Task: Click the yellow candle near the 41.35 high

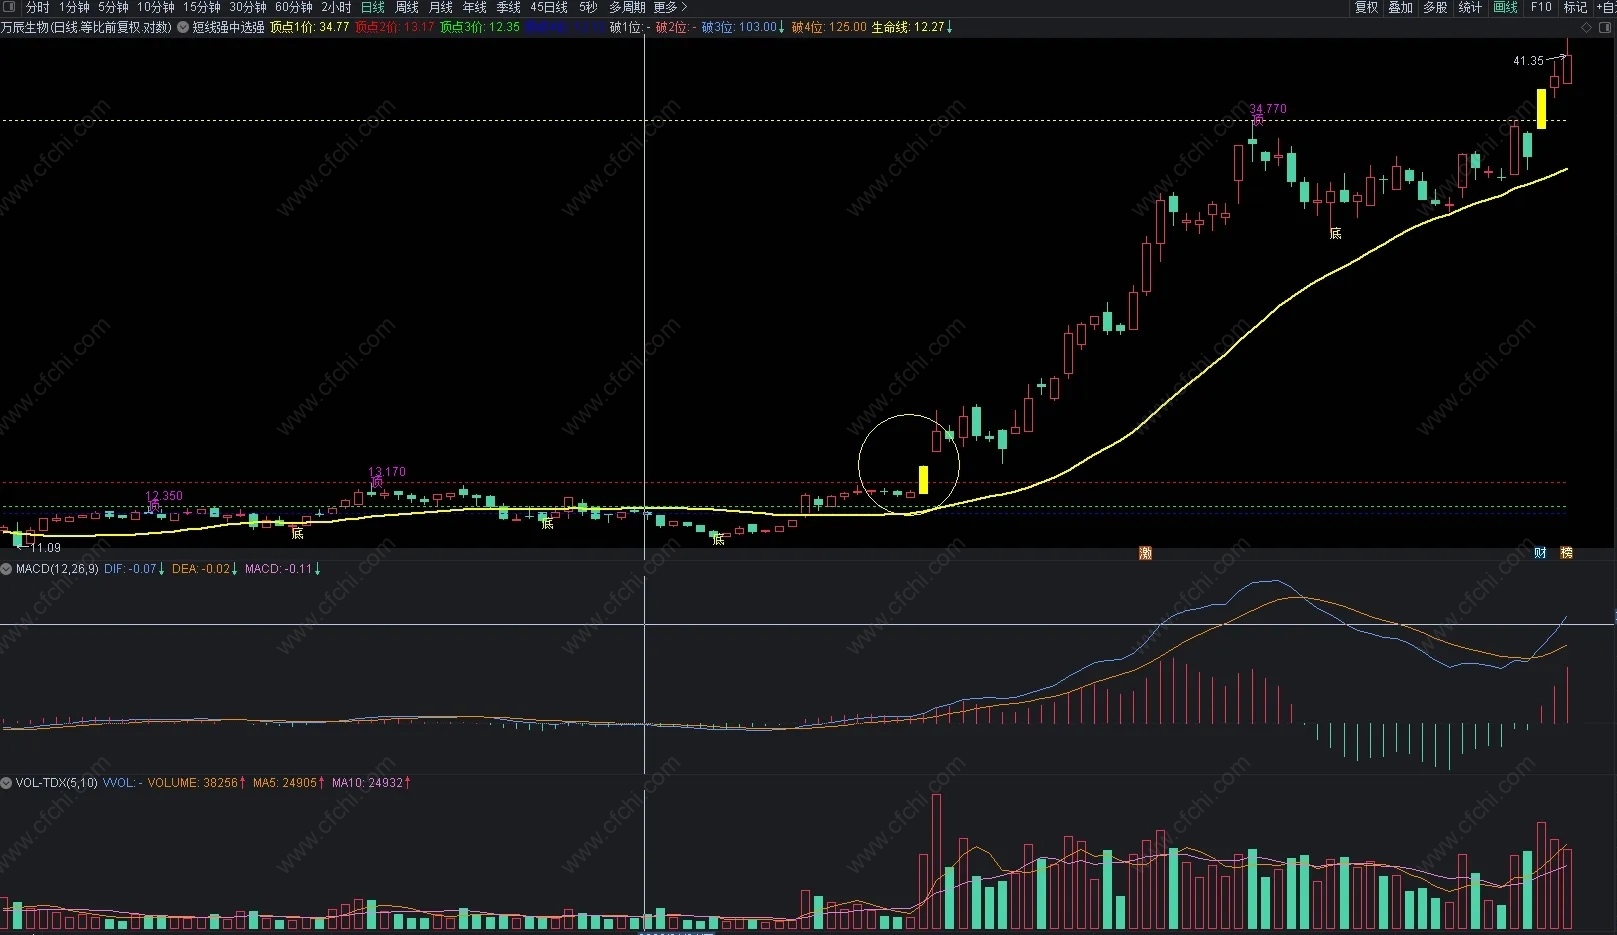Action: (x=1541, y=109)
